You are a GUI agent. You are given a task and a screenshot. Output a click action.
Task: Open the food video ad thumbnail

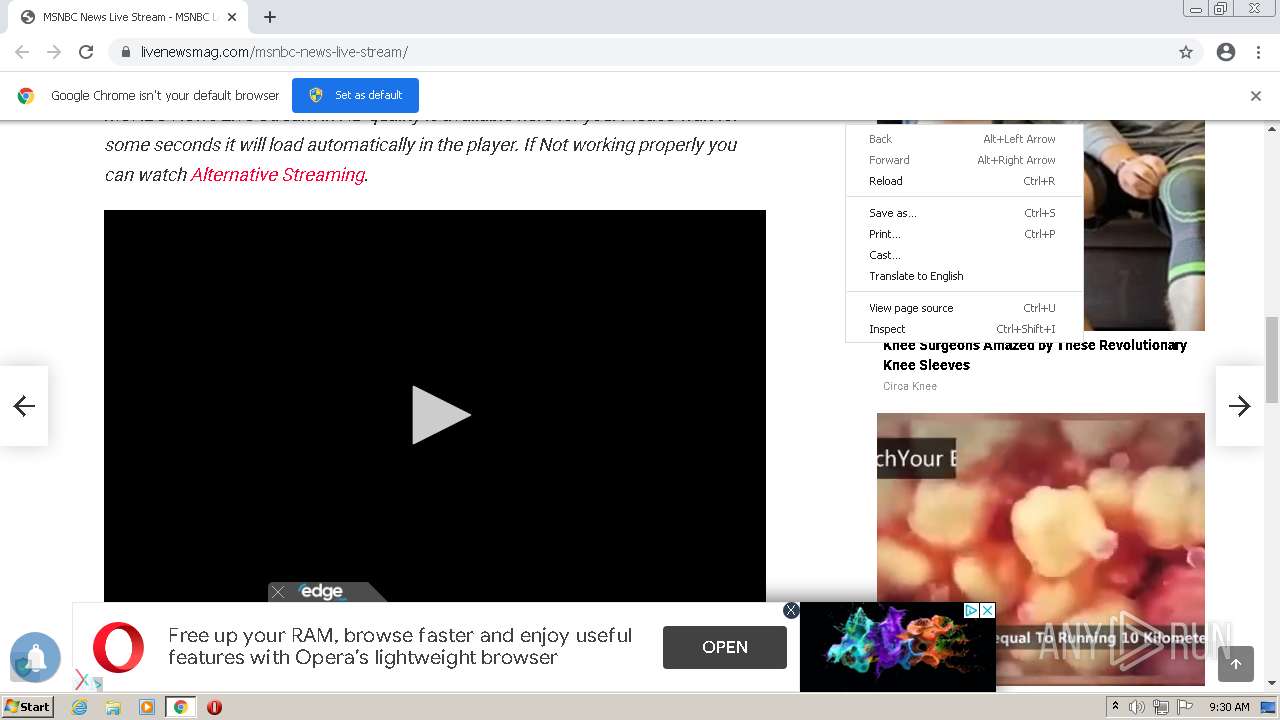1040,548
